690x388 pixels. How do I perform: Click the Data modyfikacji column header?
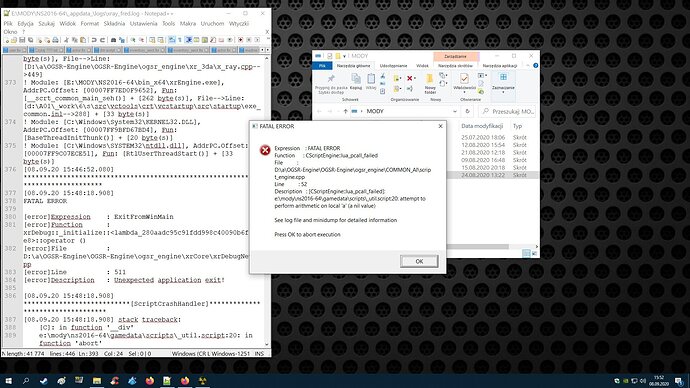click(482, 126)
